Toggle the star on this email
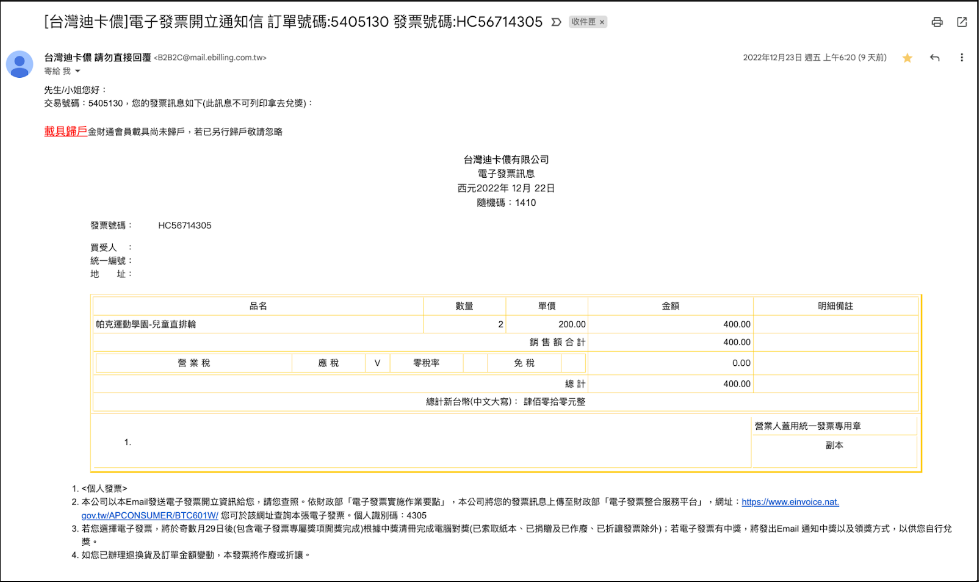This screenshot has width=979, height=582. 907,58
